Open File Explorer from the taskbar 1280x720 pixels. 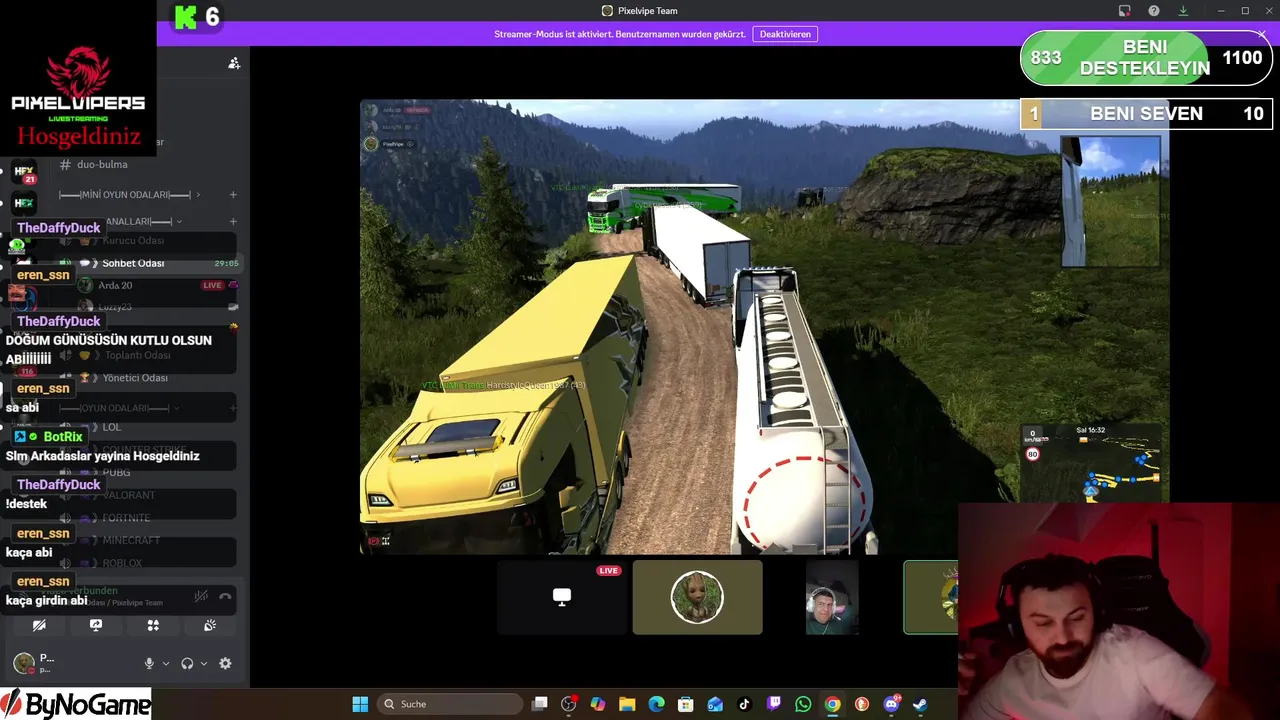coord(627,704)
